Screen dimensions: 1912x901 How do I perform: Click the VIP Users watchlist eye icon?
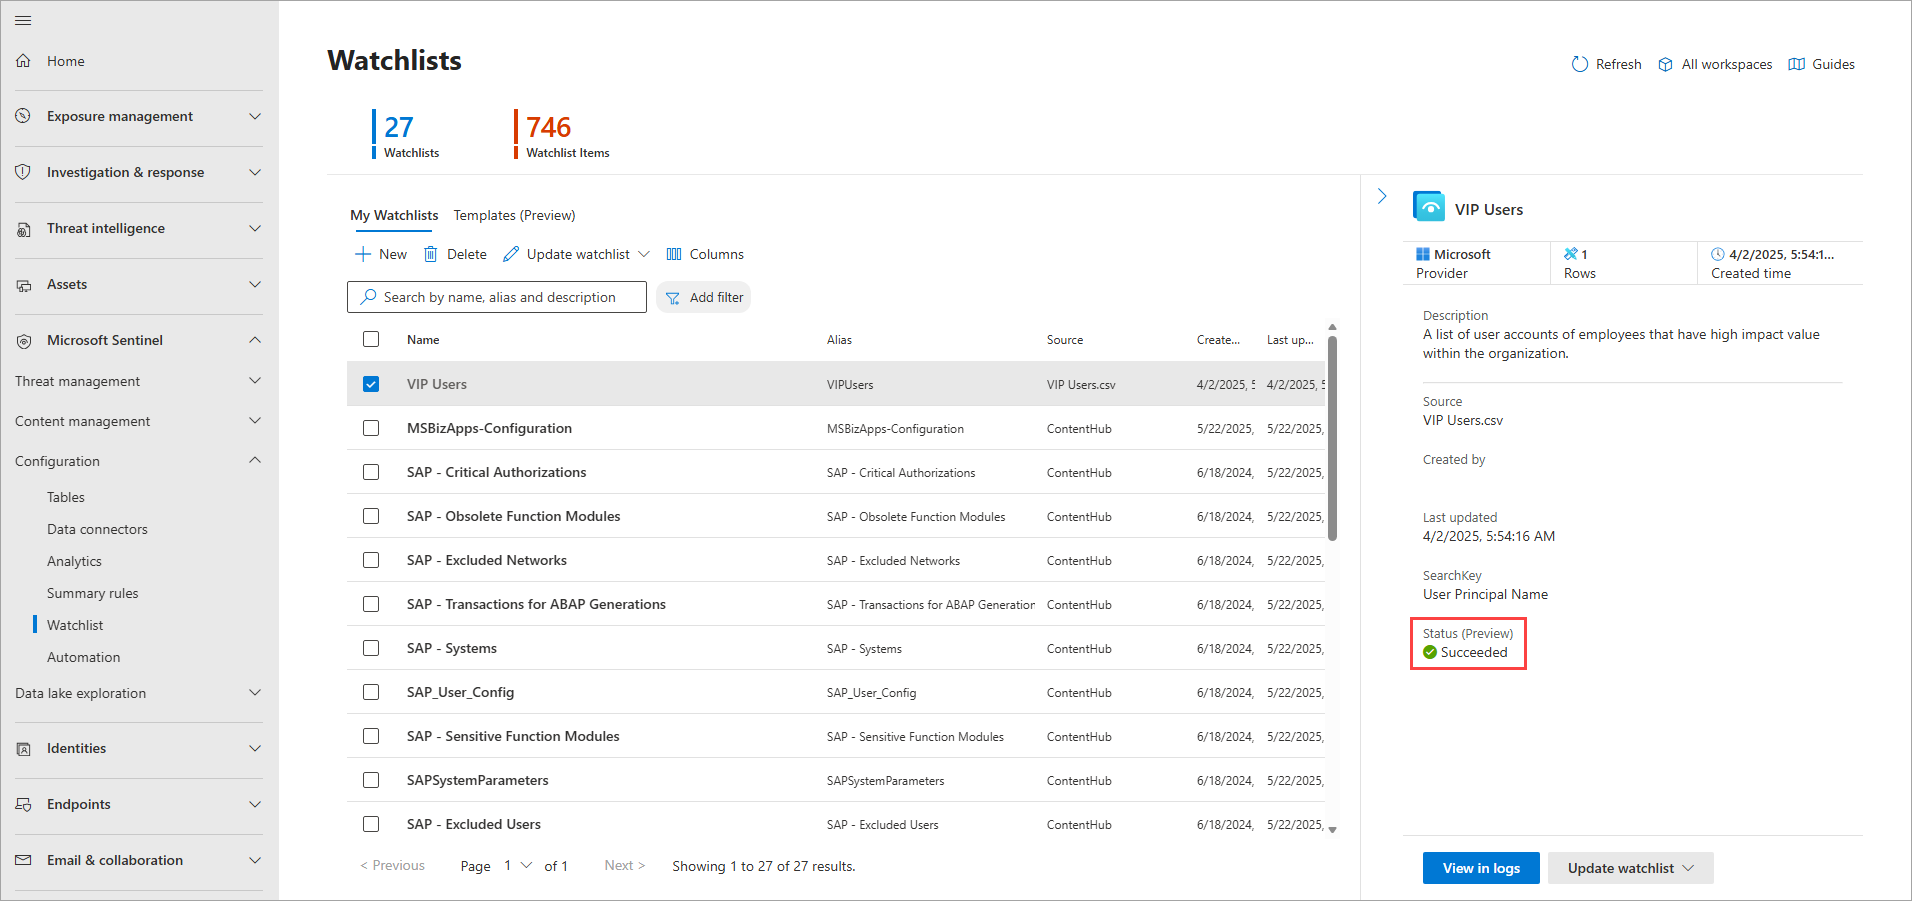[x=1429, y=207]
